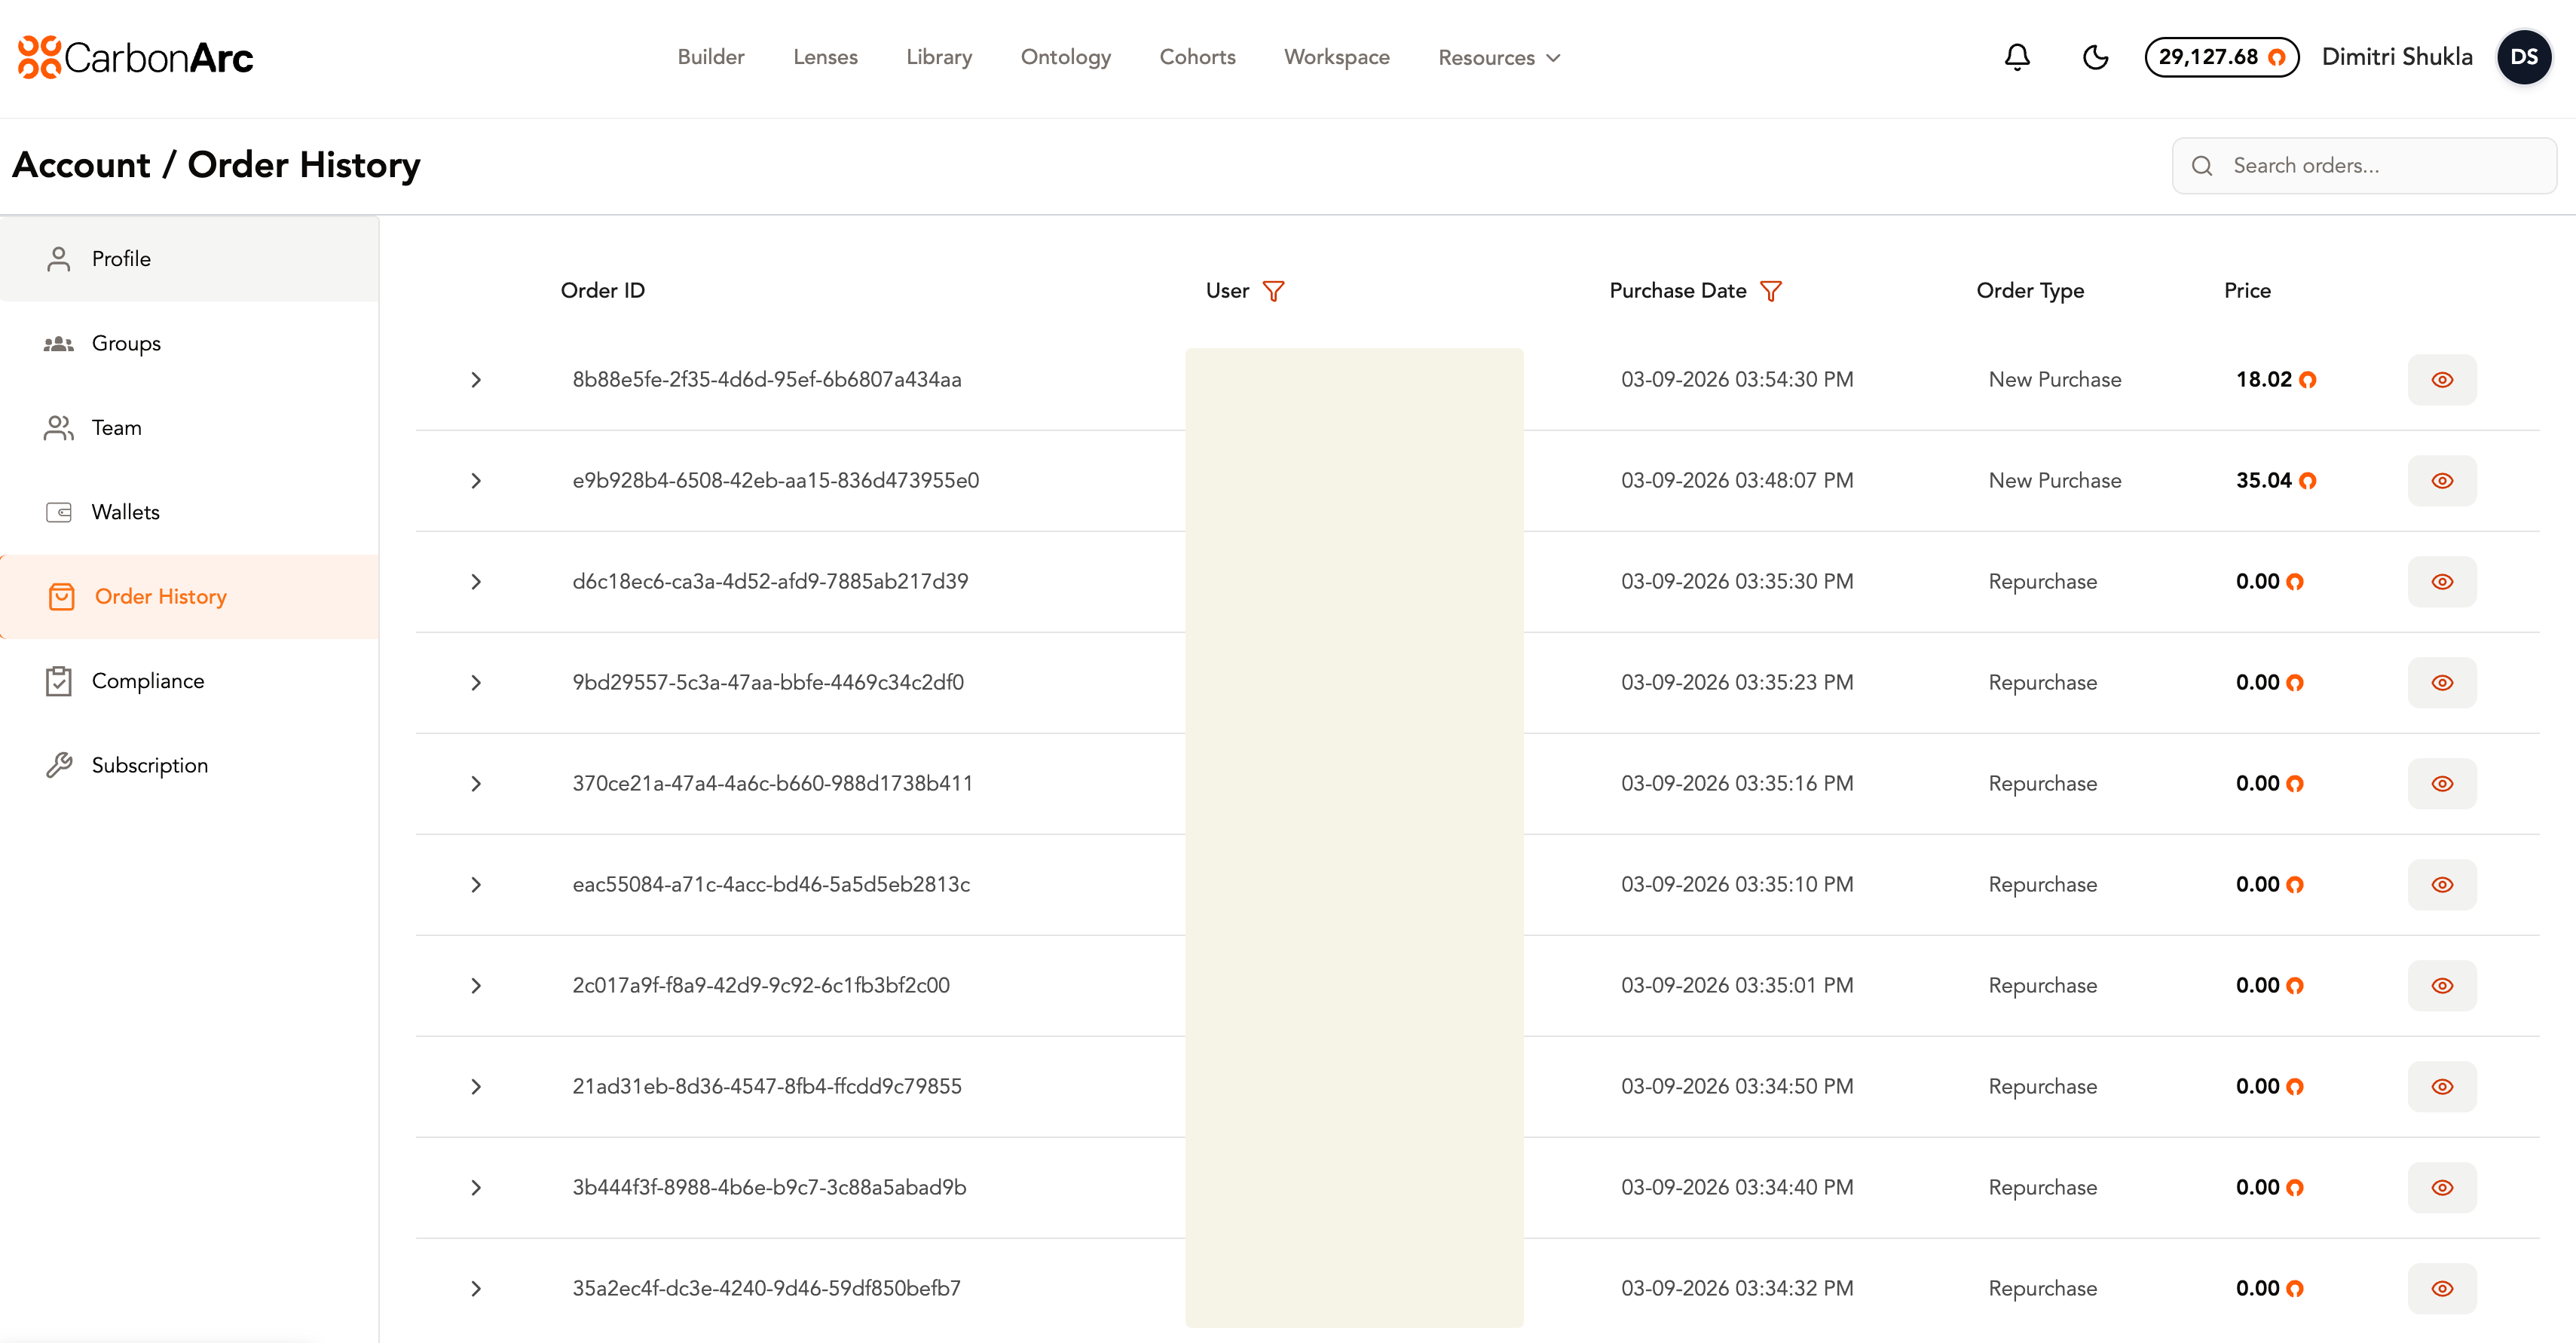Click the eye icon for the 35.04 order
This screenshot has width=2576, height=1343.
[2441, 481]
